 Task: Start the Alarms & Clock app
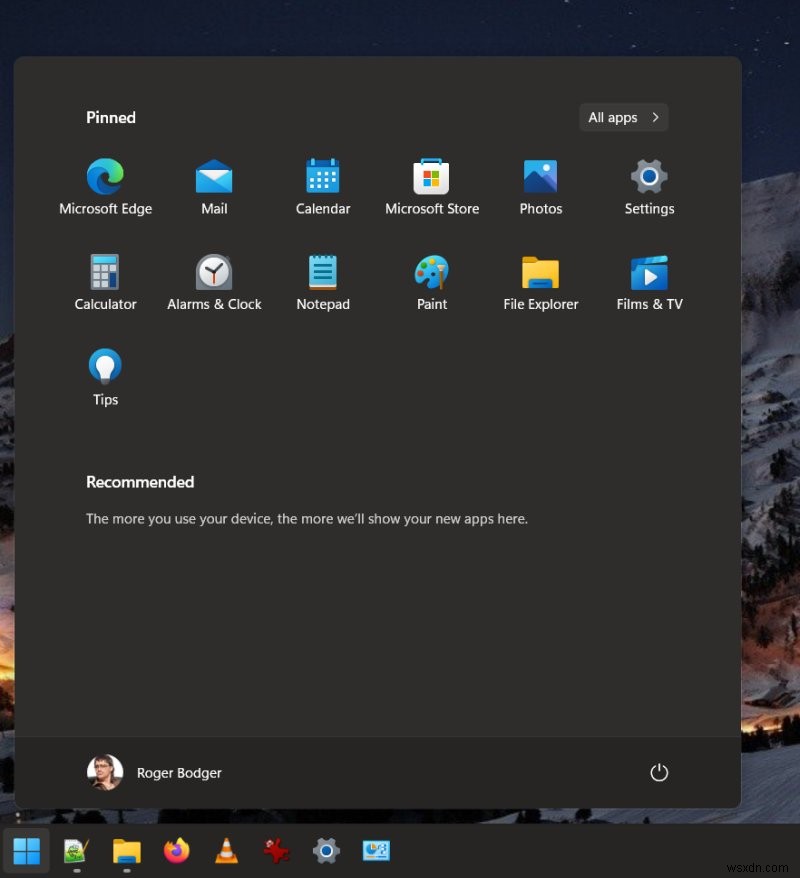214,273
